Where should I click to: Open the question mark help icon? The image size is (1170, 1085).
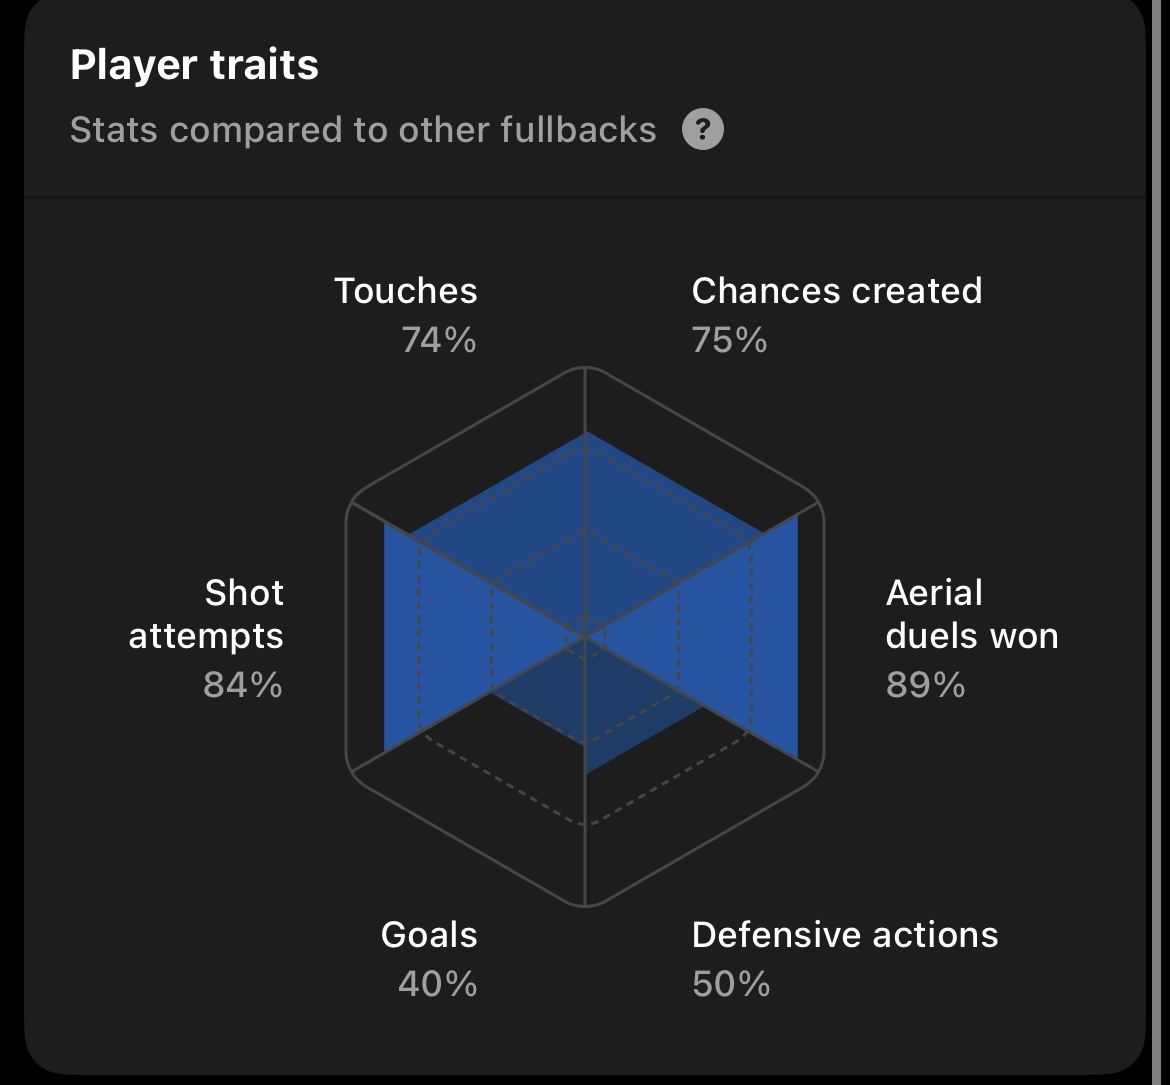[702, 130]
